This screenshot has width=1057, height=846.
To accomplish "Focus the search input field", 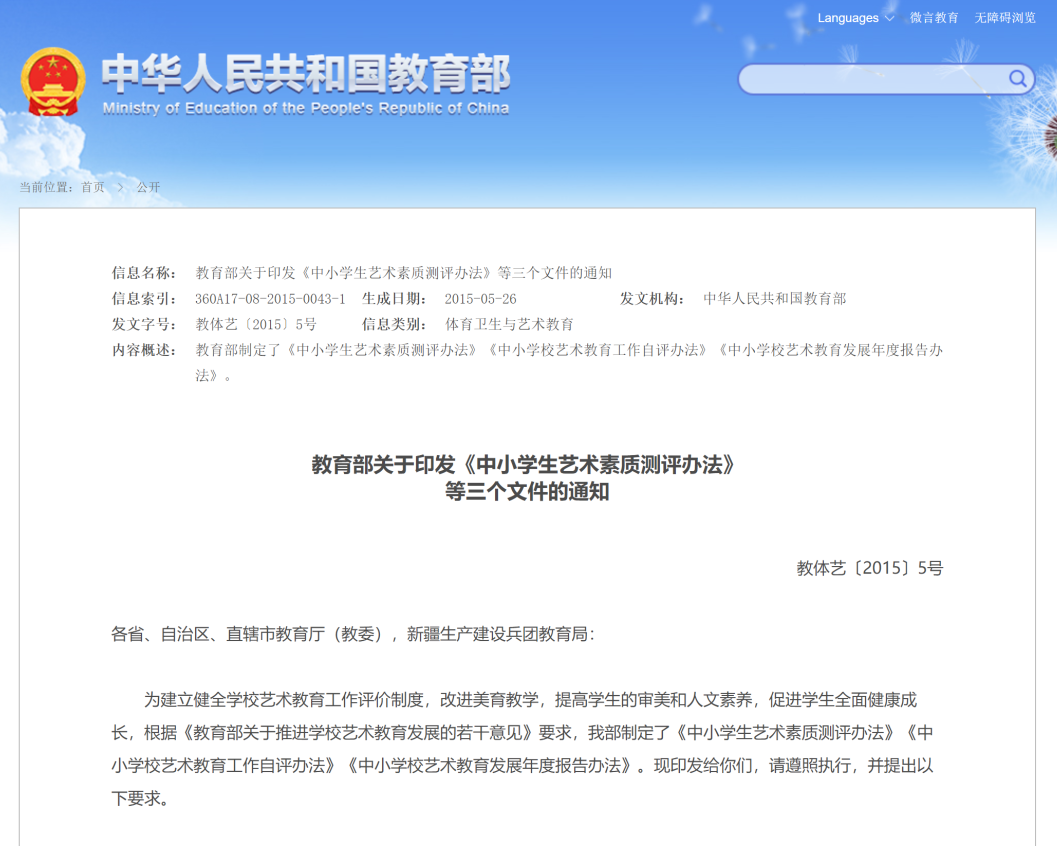I will click(872, 79).
